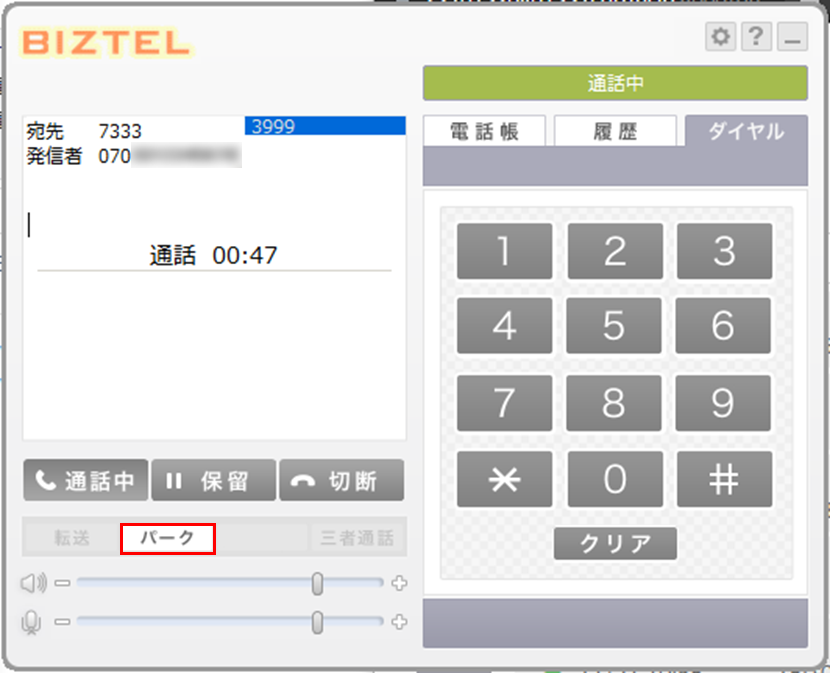Increase microphone level with plus icon
The image size is (830, 673).
399,622
